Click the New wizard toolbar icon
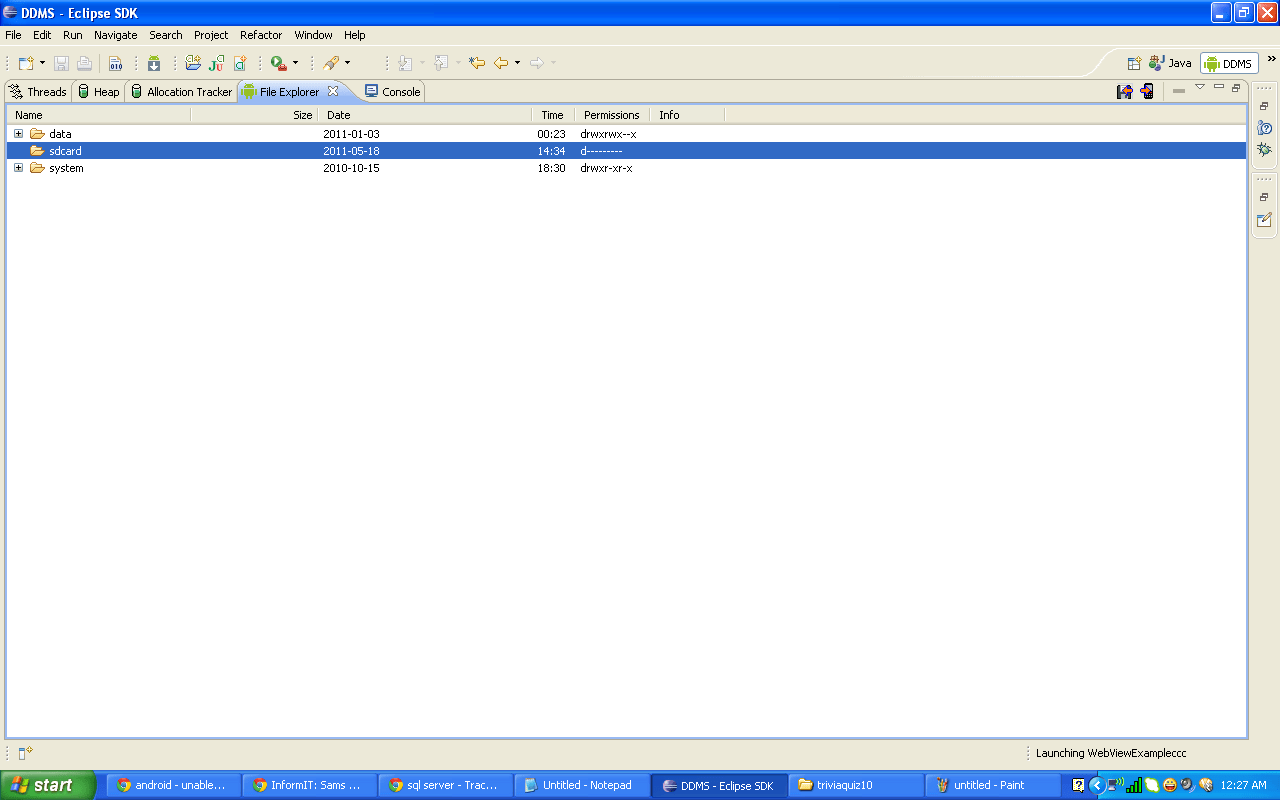The width and height of the screenshot is (1280, 800). pyautogui.click(x=26, y=63)
